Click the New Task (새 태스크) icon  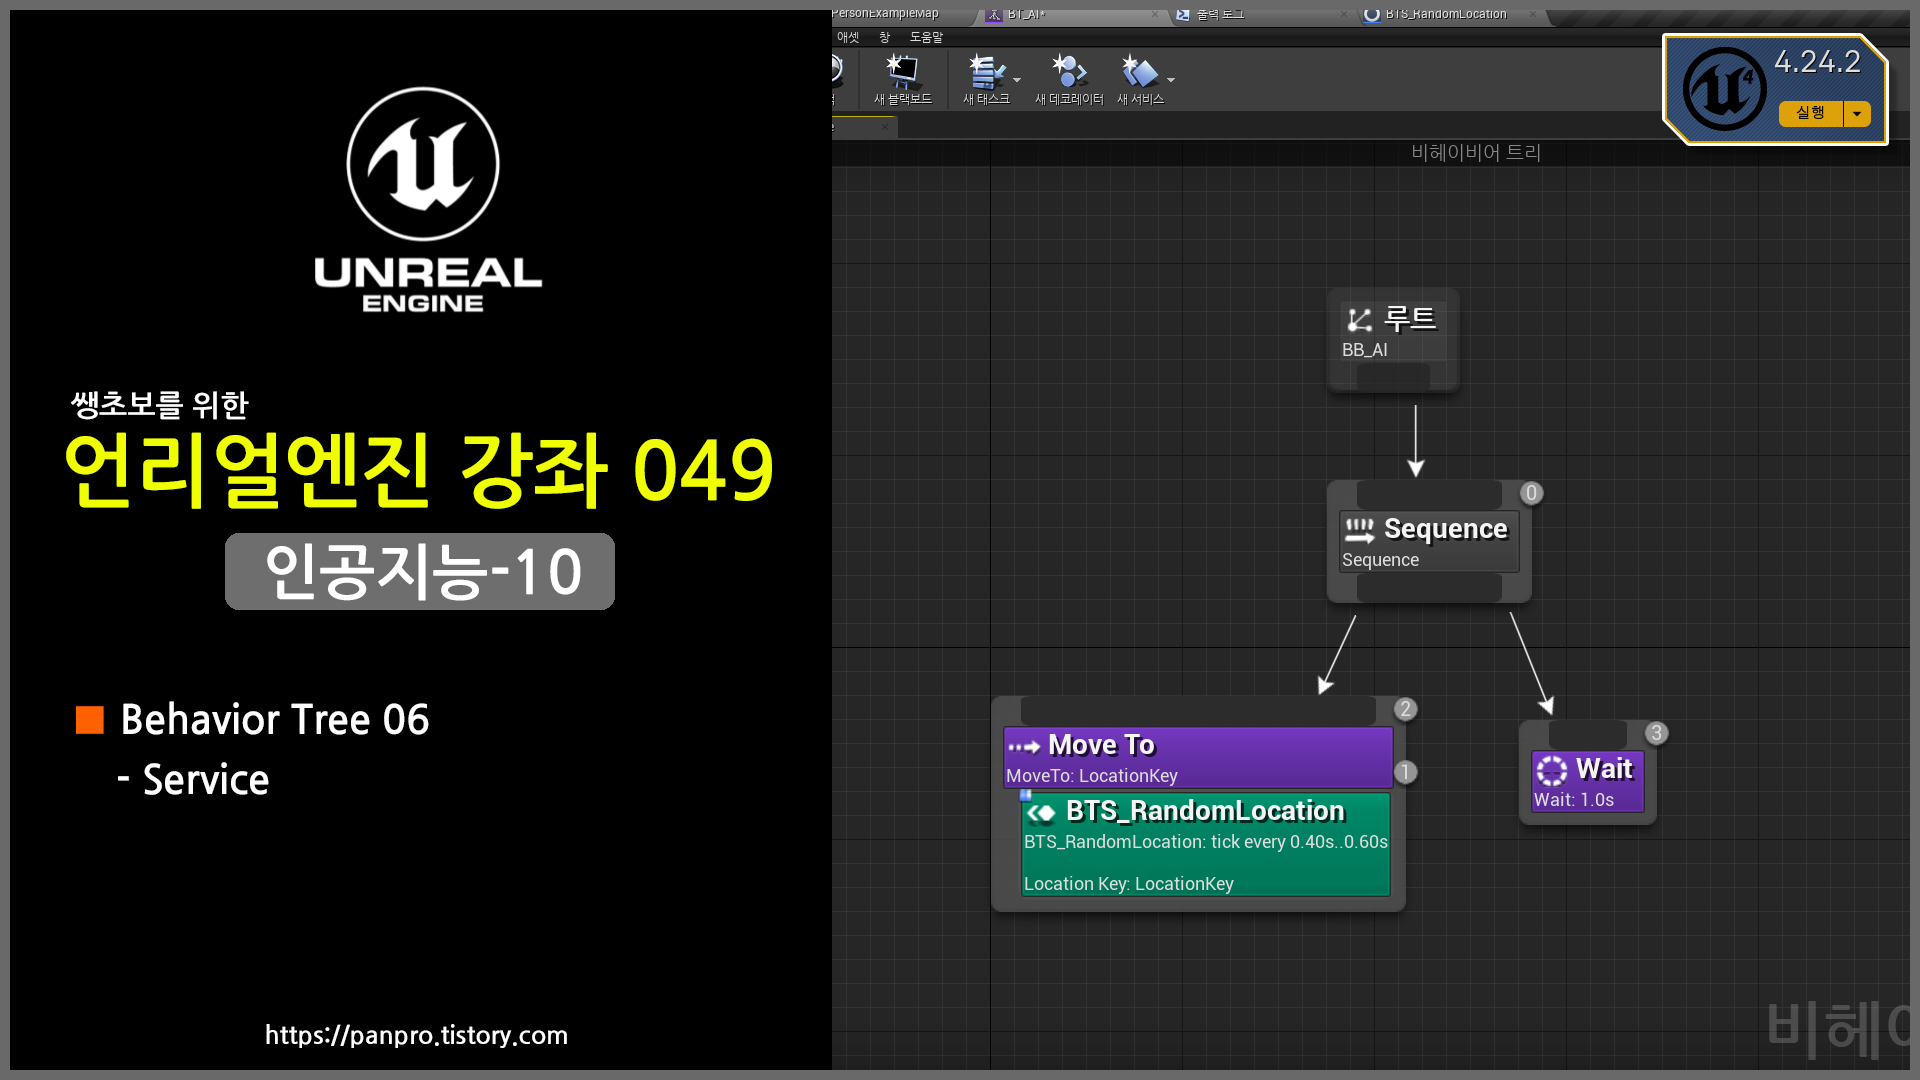[x=985, y=73]
